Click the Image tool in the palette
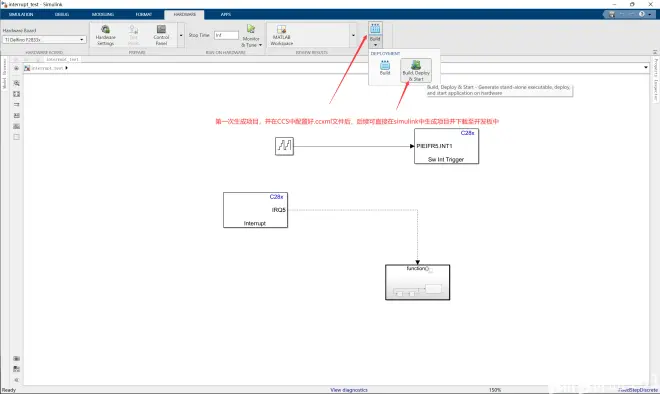Screen dimensions: 660x394 coord(16,126)
